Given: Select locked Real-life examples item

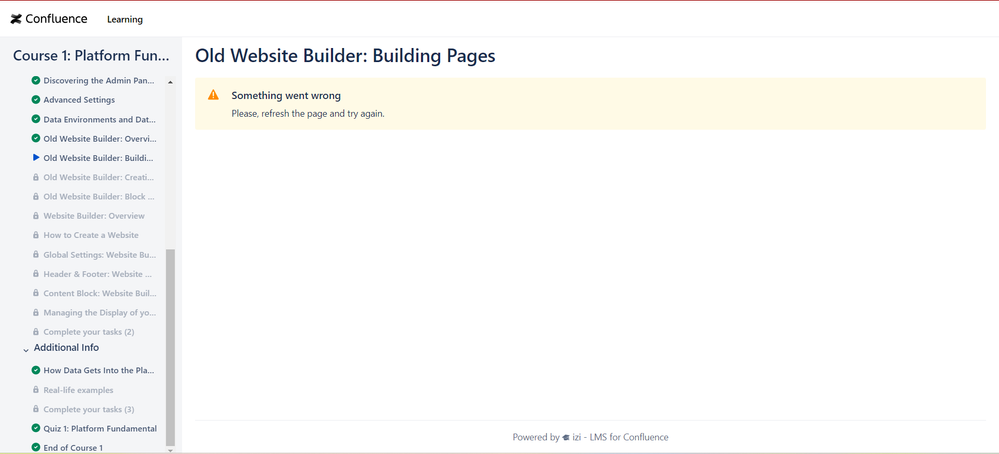Looking at the screenshot, I should pos(78,390).
